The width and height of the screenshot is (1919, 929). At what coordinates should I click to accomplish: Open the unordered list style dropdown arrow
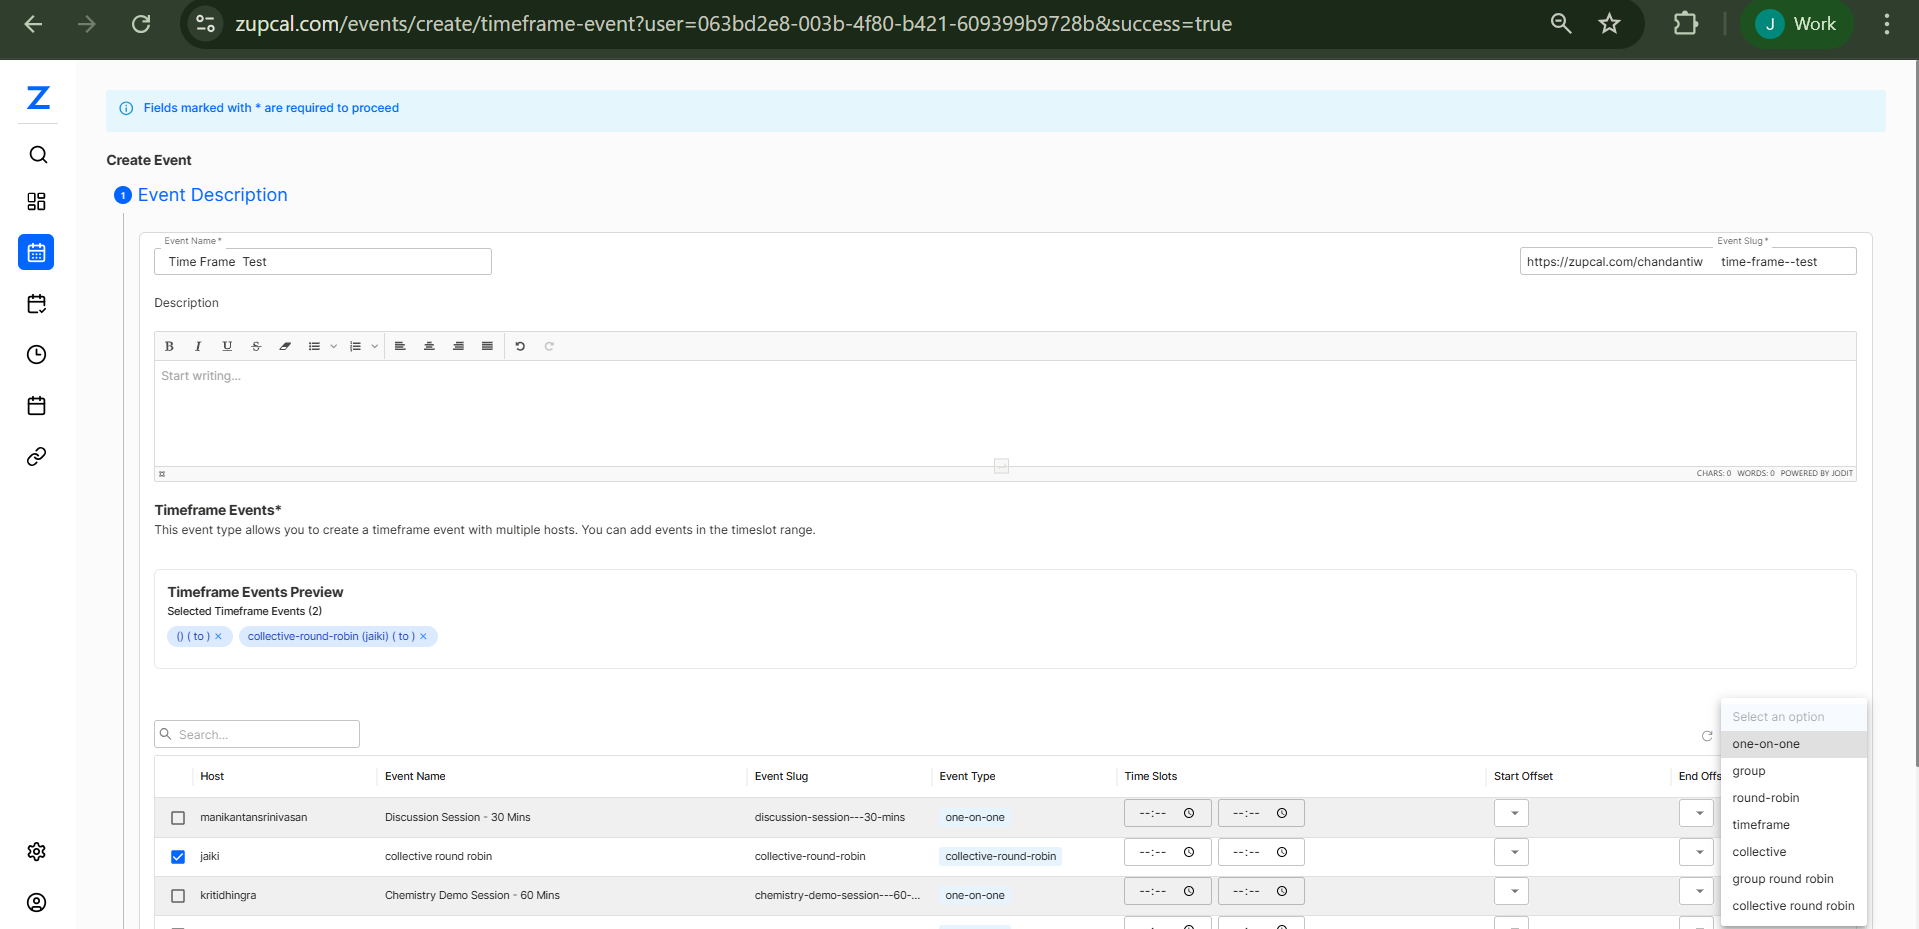tap(334, 346)
